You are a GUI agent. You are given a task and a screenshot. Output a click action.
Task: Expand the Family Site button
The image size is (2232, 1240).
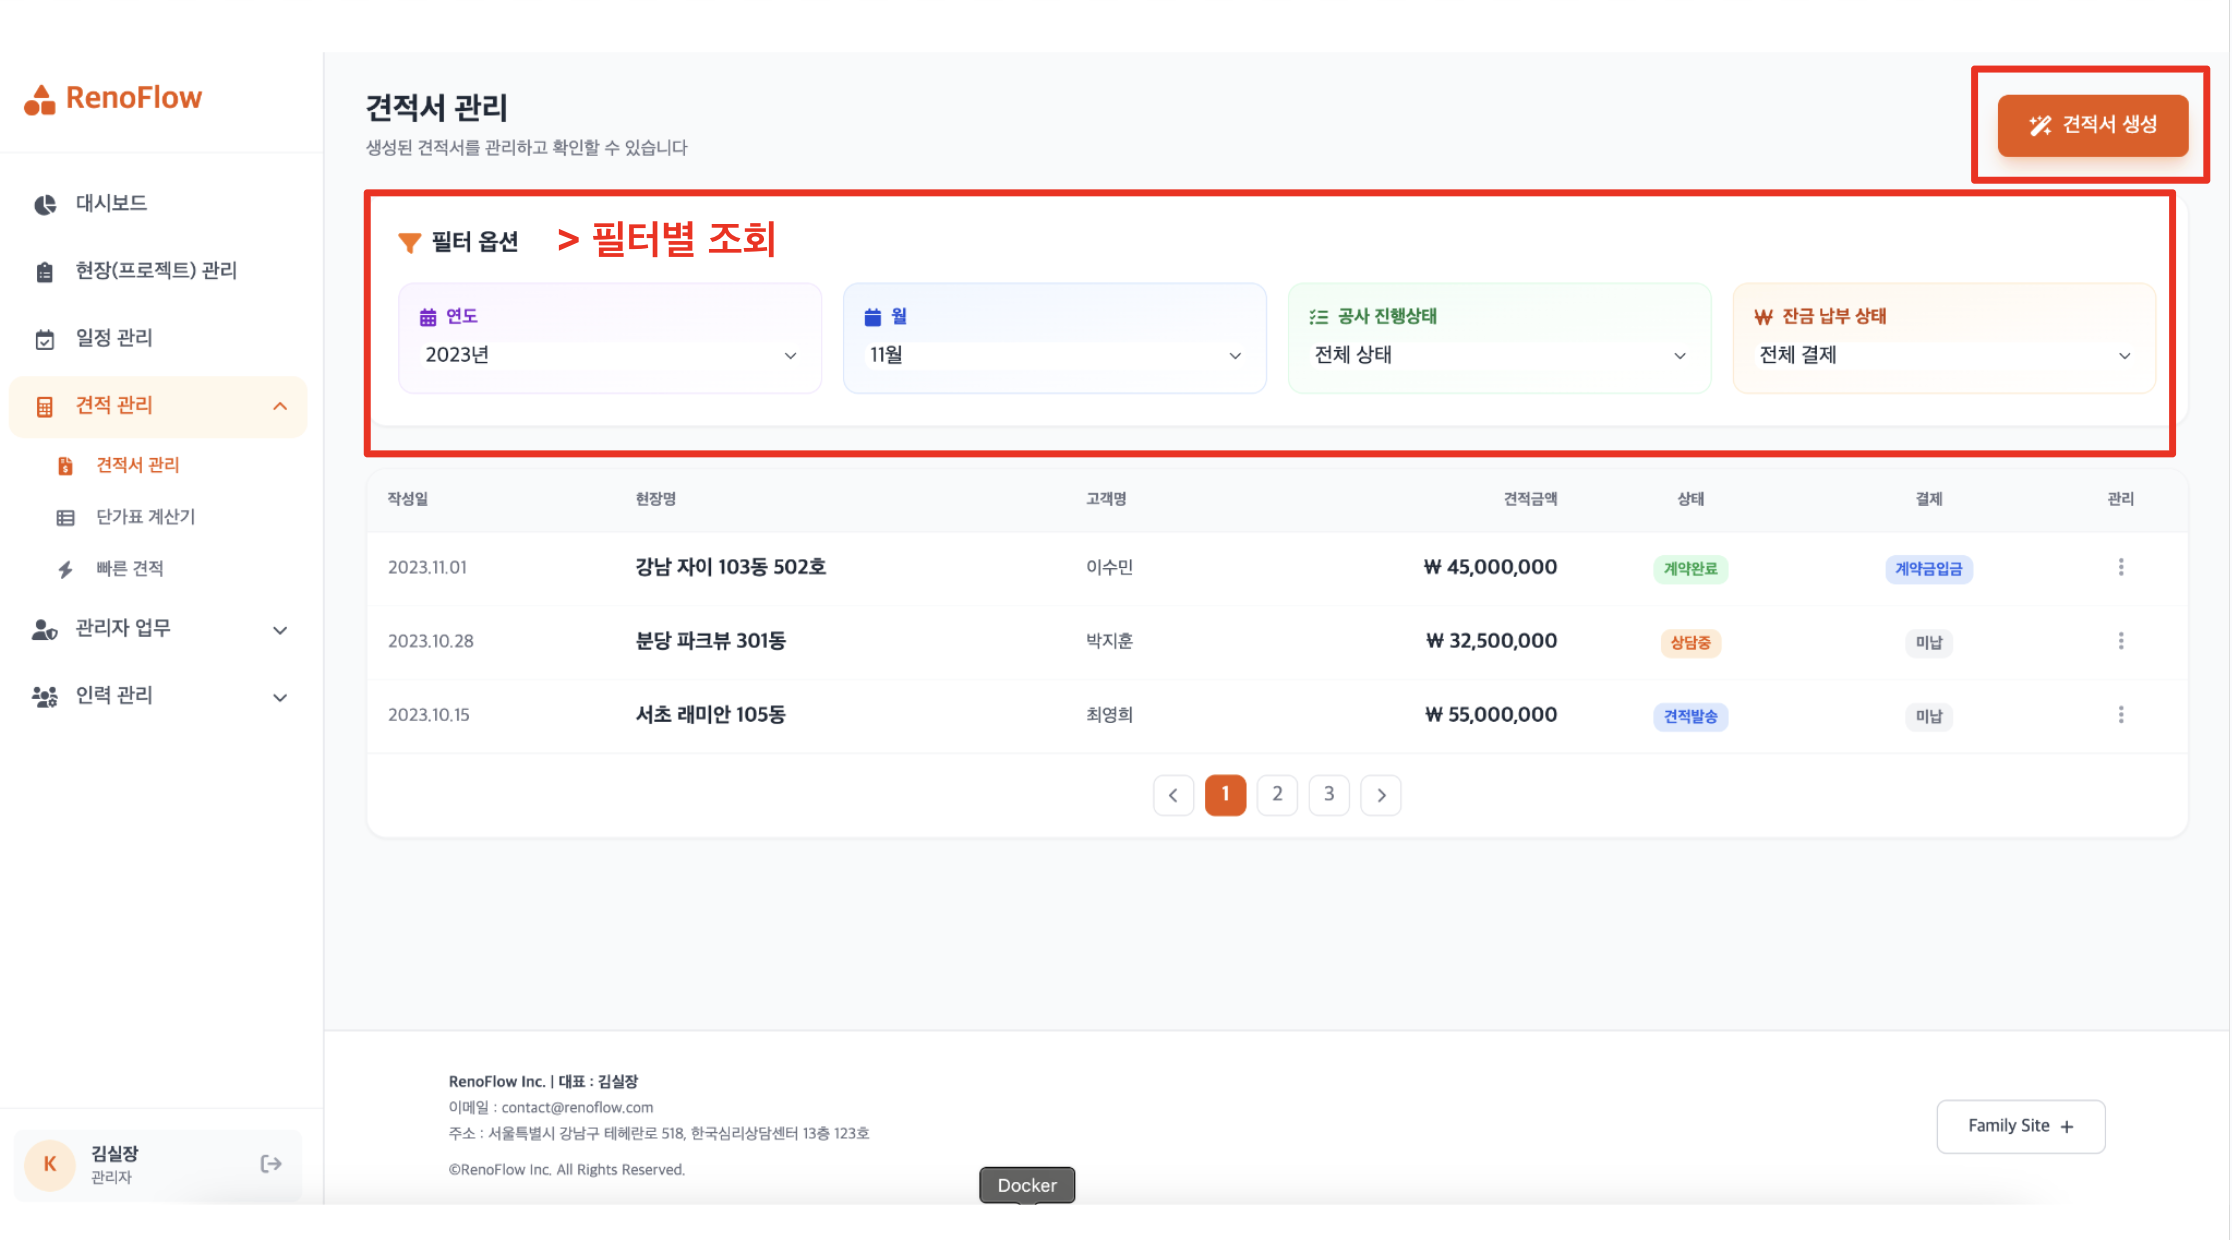[x=2020, y=1126]
